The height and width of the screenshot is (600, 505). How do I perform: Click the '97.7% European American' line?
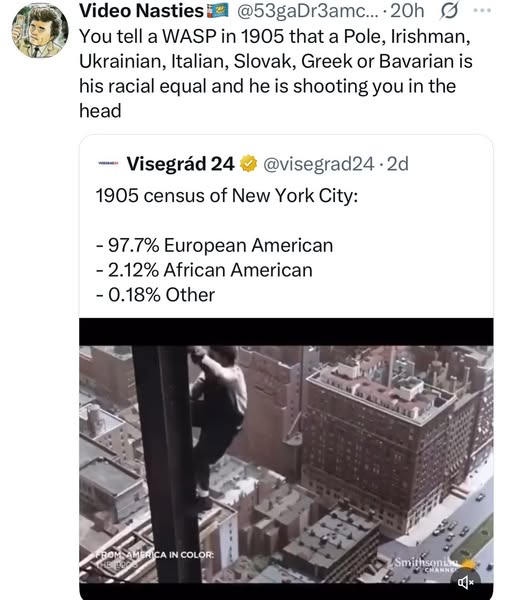pos(214,245)
